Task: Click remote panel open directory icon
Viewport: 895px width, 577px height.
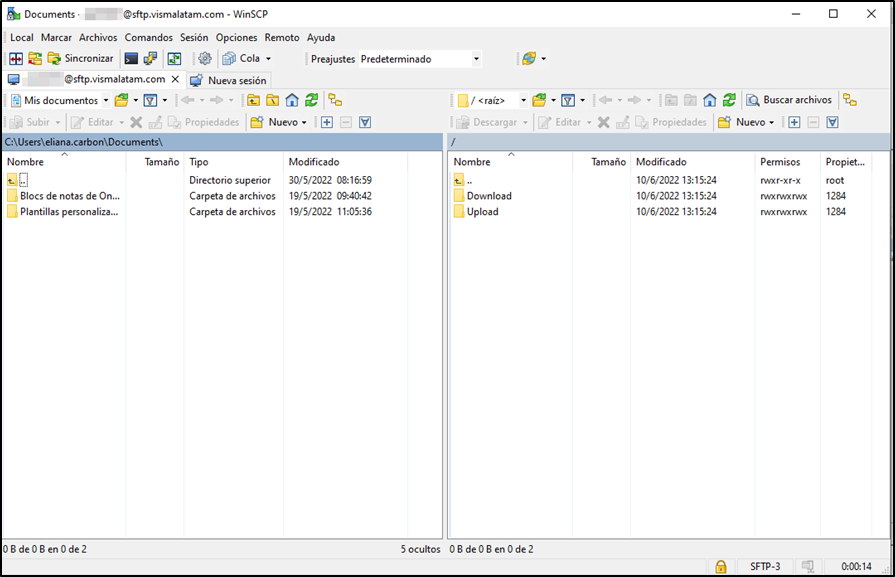Action: (x=539, y=100)
